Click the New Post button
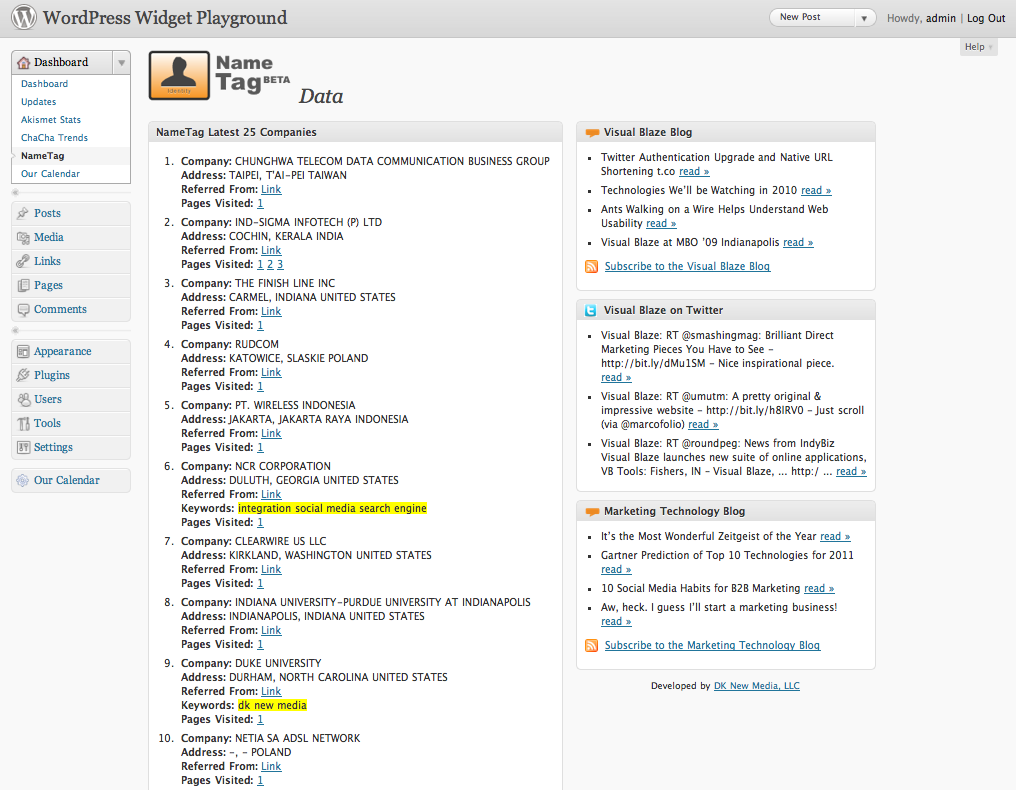 811,17
